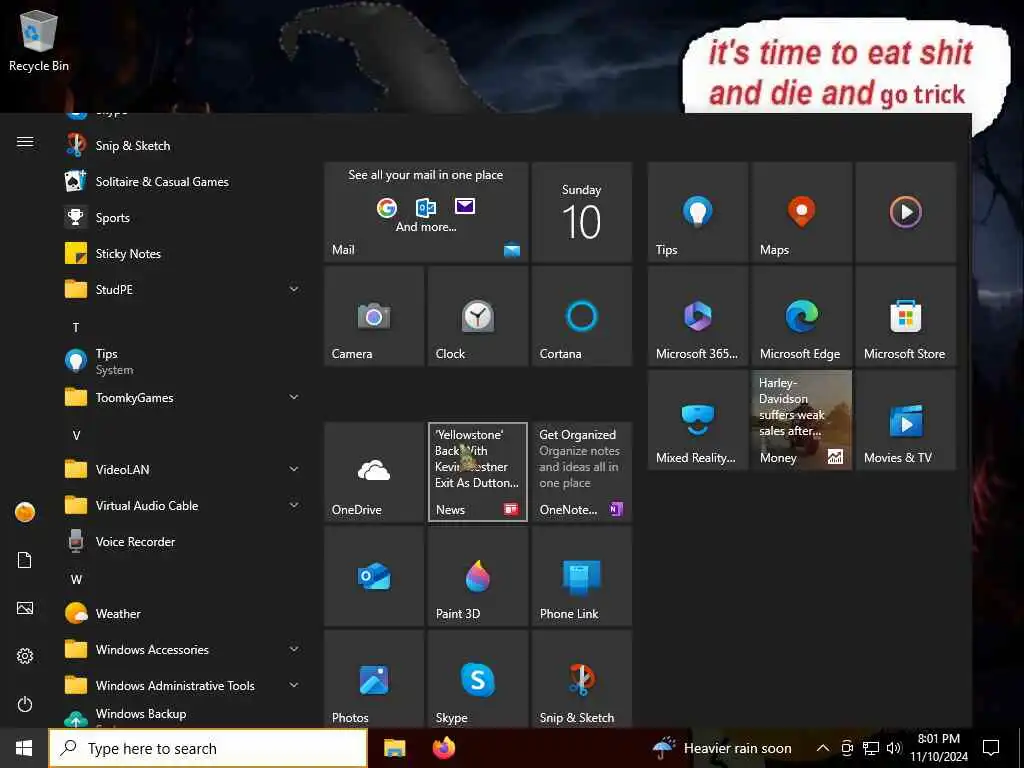Launch the Maps tile
Viewport: 1024px width, 768px height.
(x=801, y=212)
